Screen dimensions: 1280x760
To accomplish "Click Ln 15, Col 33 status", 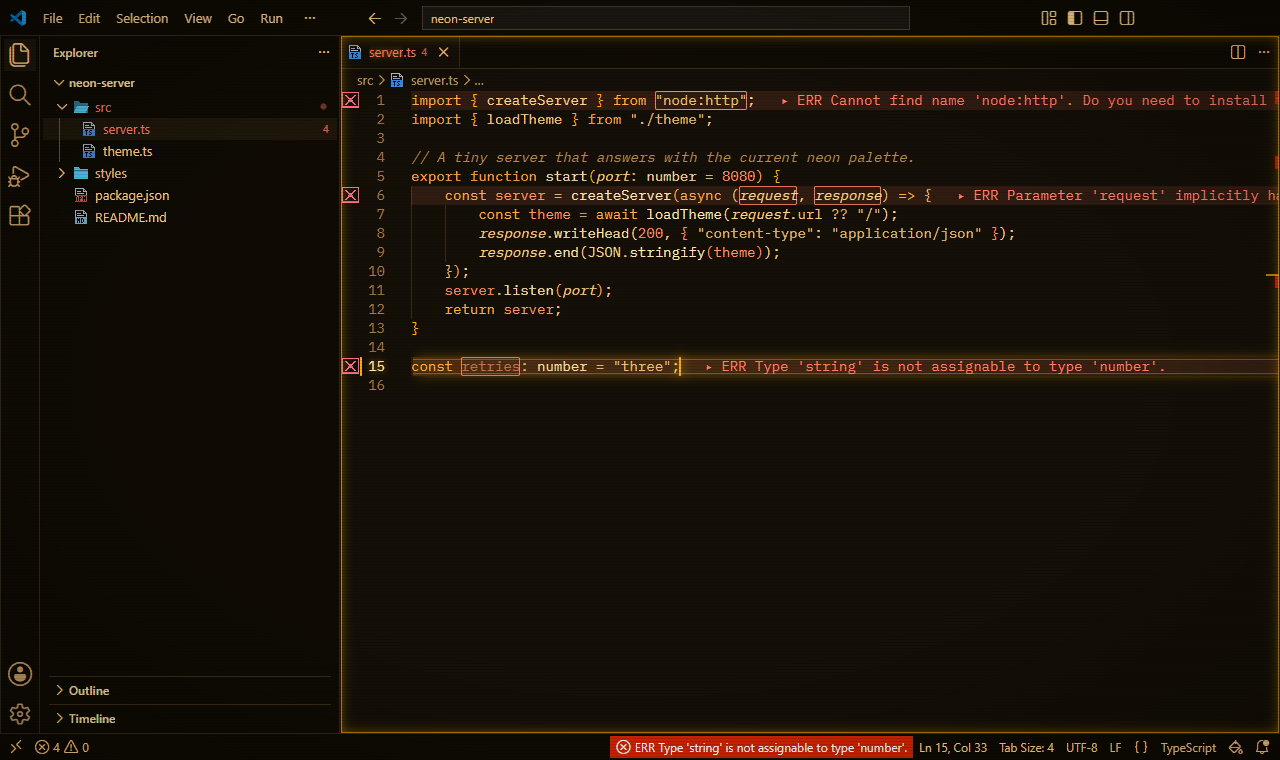I will 953,747.
